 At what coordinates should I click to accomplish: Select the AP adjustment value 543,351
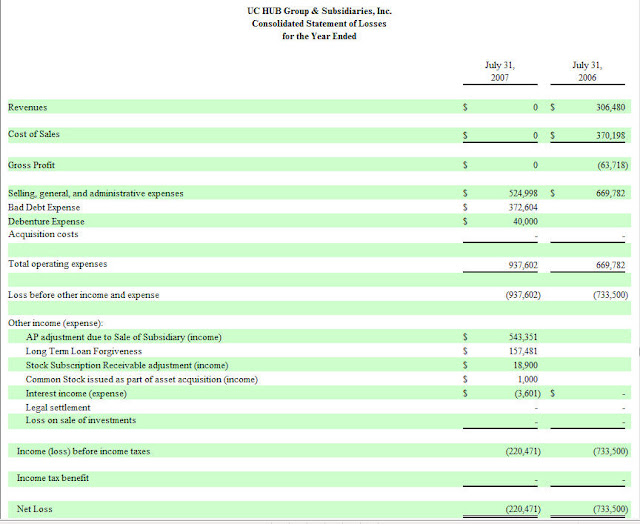[x=523, y=337]
